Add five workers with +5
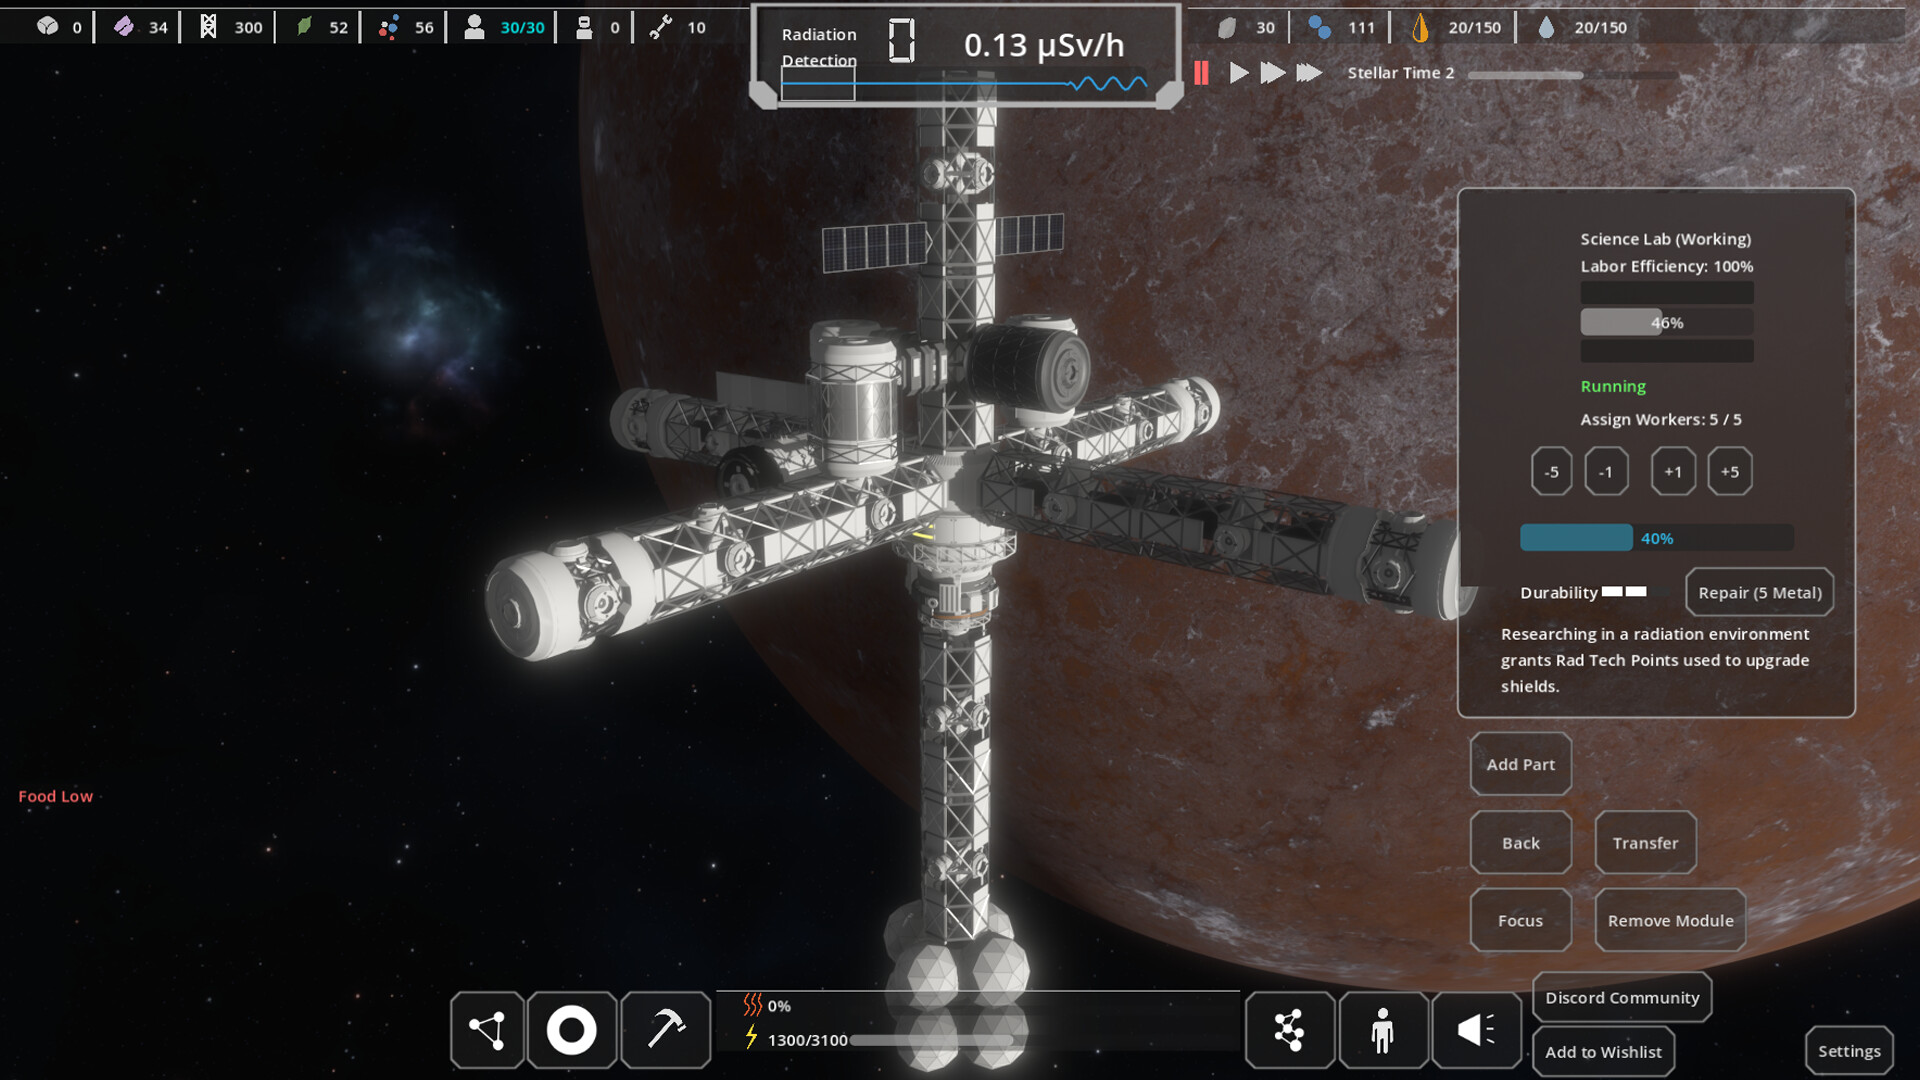Viewport: 1920px width, 1080px height. point(1730,471)
